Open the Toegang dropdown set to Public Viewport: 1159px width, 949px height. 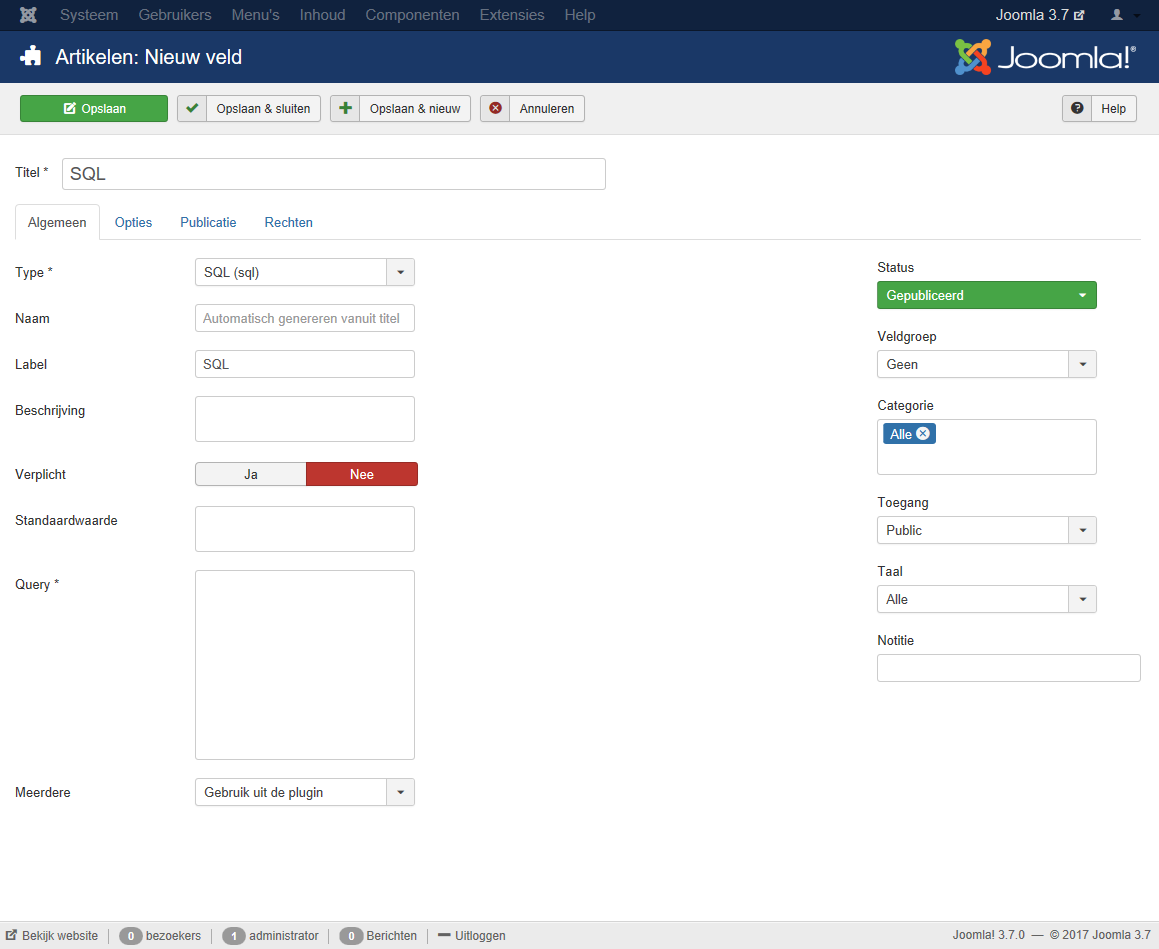tap(986, 530)
